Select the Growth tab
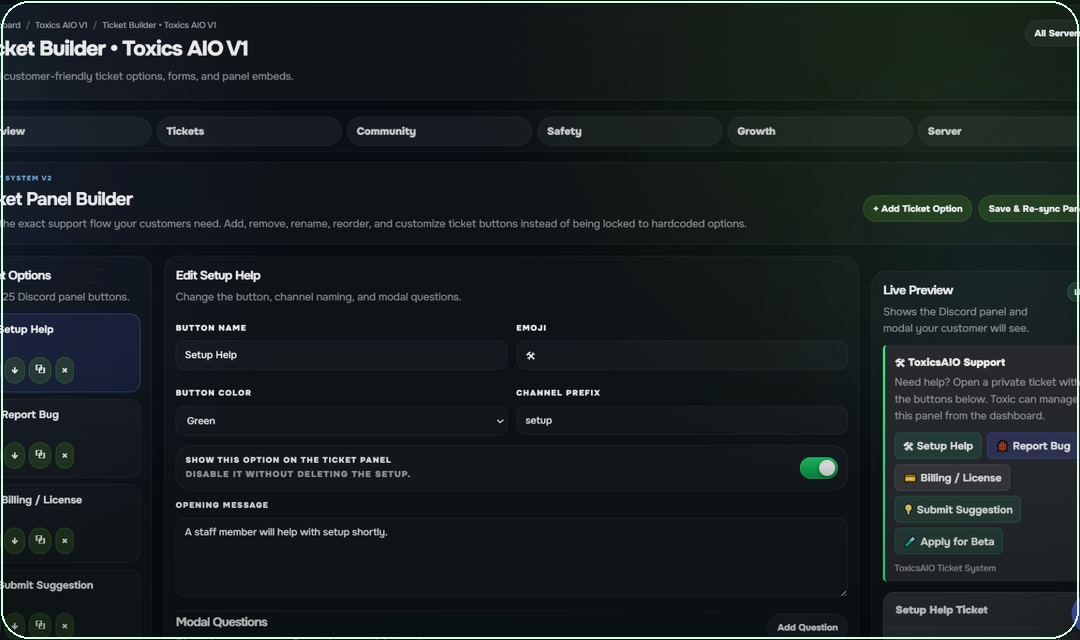The width and height of the screenshot is (1080, 640). click(x=820, y=131)
